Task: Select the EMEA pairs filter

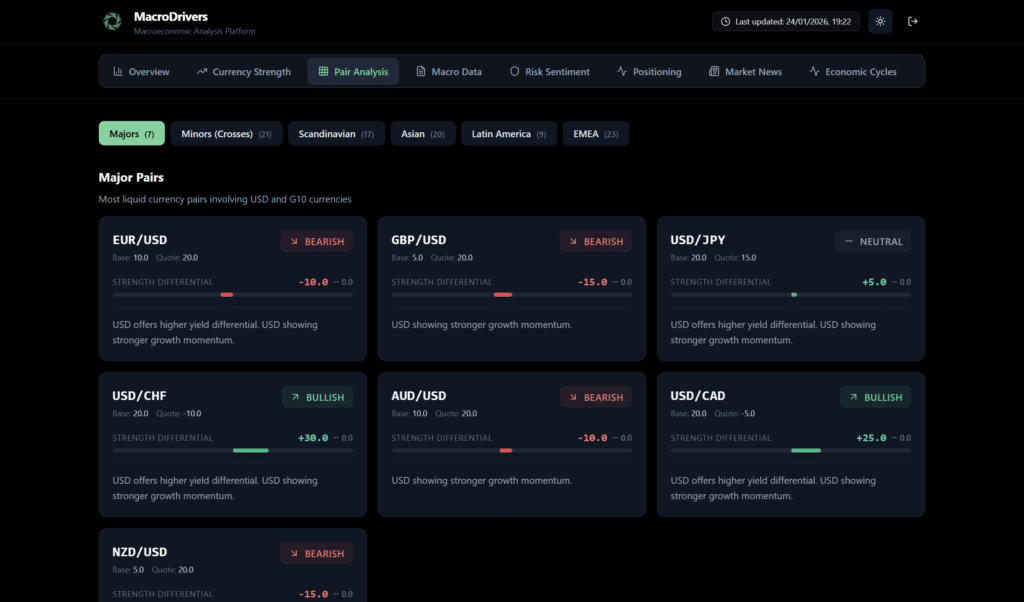Action: click(595, 134)
